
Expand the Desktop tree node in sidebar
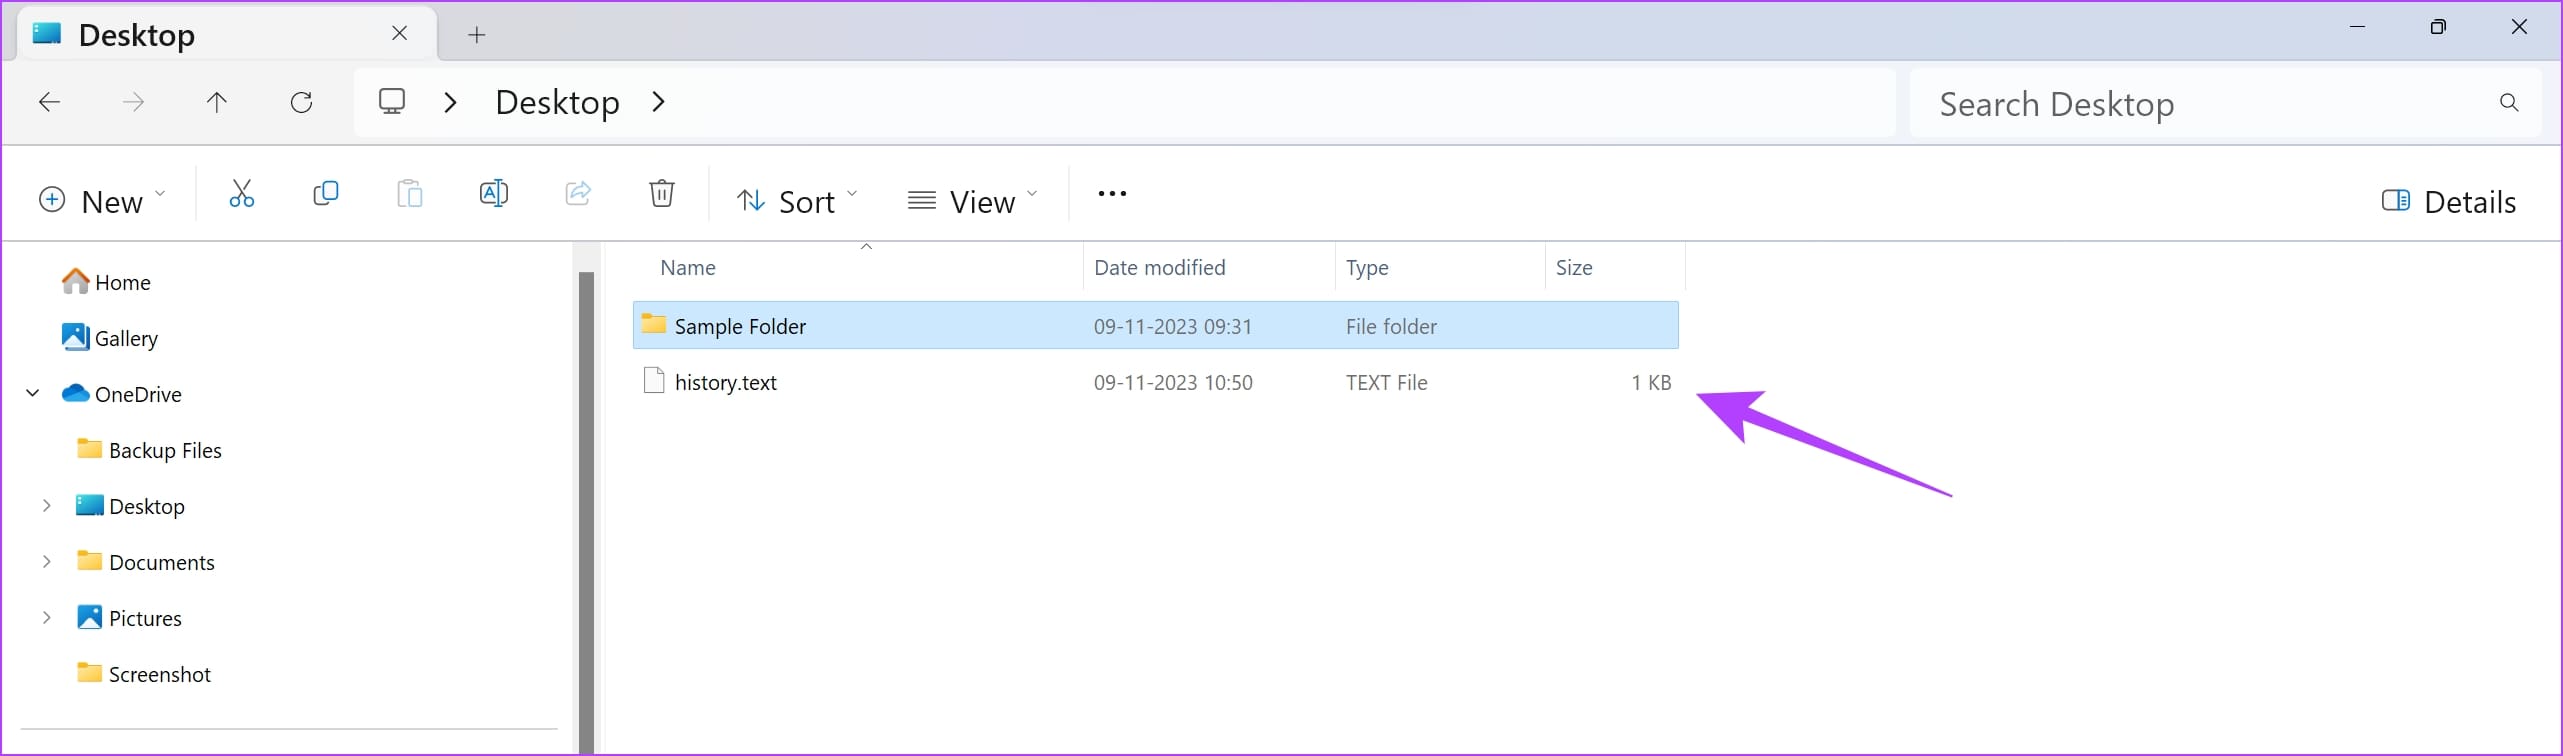pyautogui.click(x=46, y=506)
